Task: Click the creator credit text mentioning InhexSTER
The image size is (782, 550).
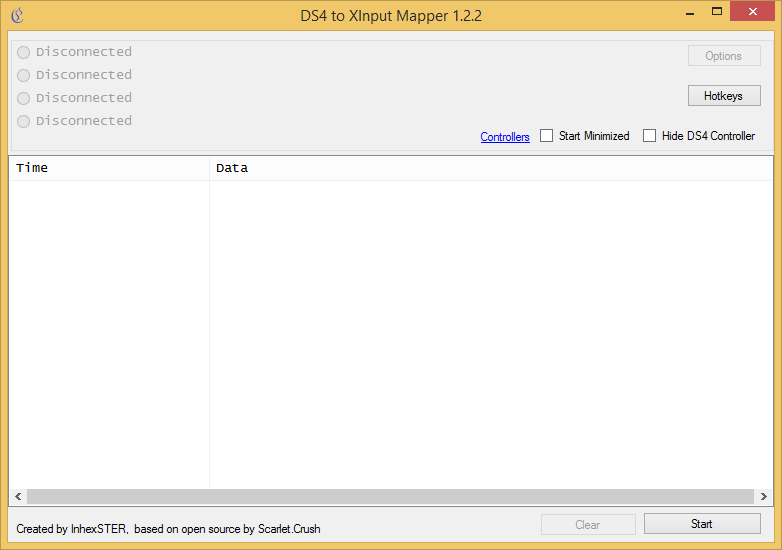Action: 168,529
